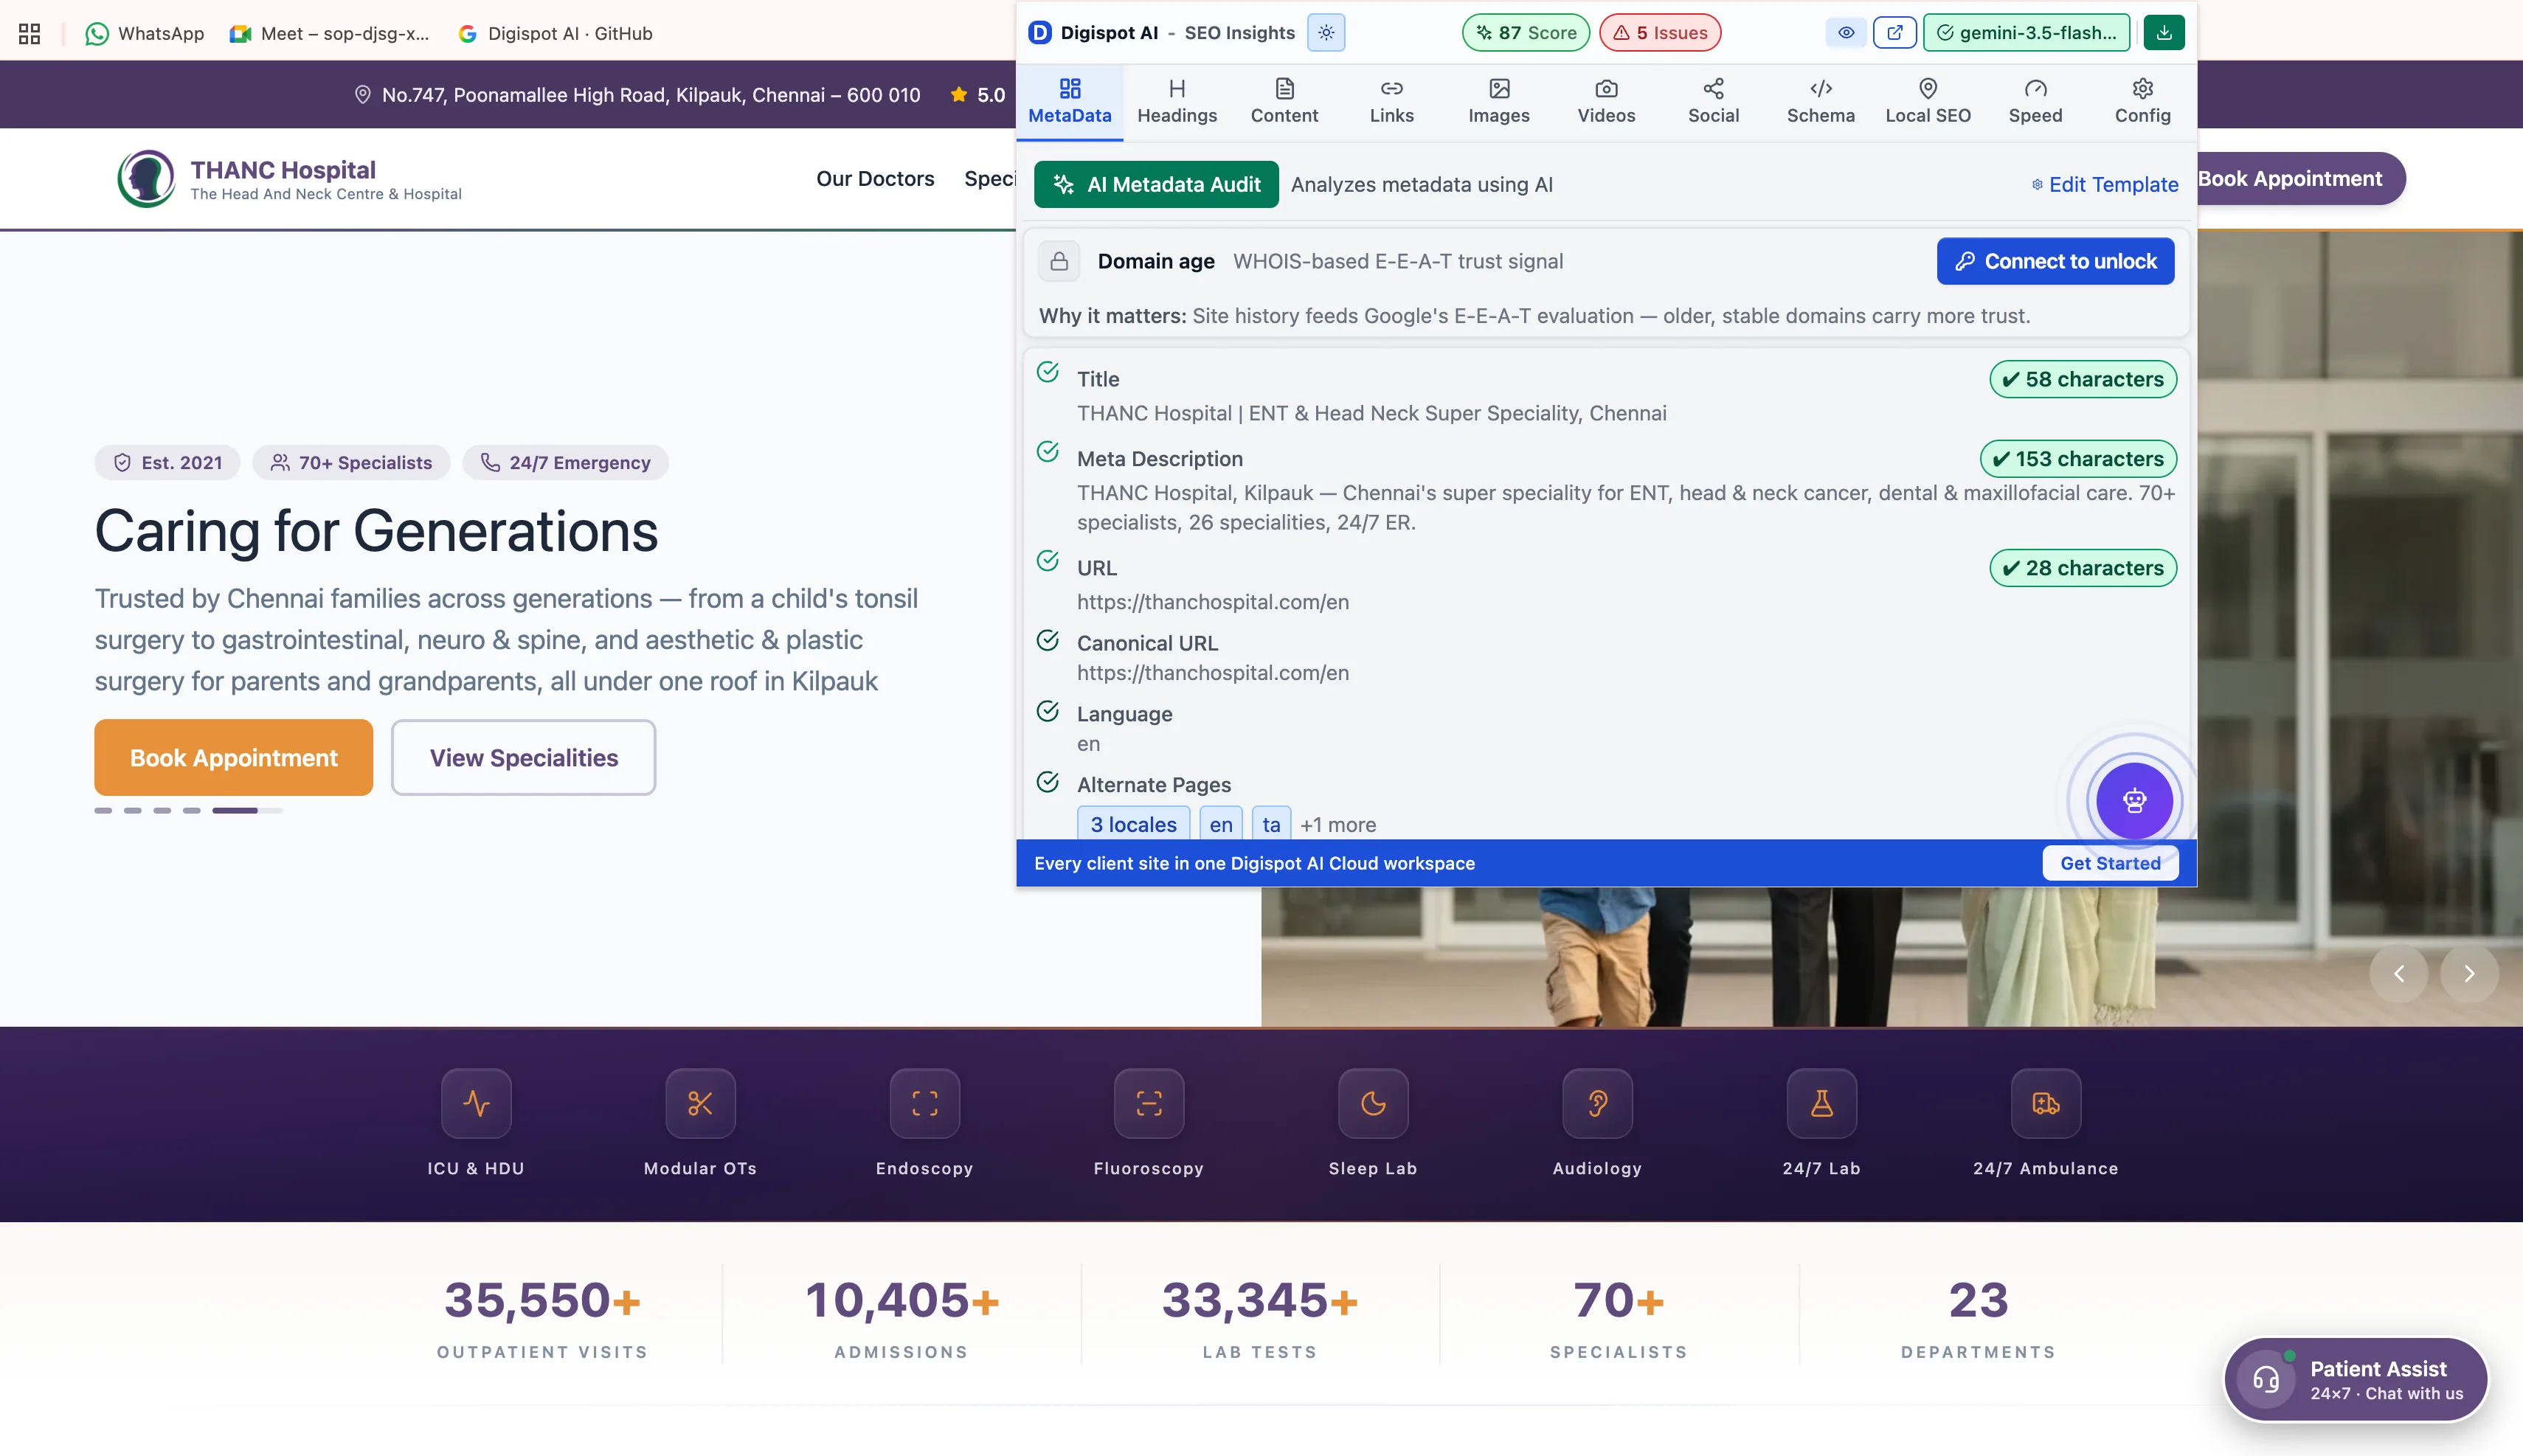Viewport: 2523px width, 1456px height.
Task: Click the Fluoroscopy scan icon
Action: (1149, 1104)
